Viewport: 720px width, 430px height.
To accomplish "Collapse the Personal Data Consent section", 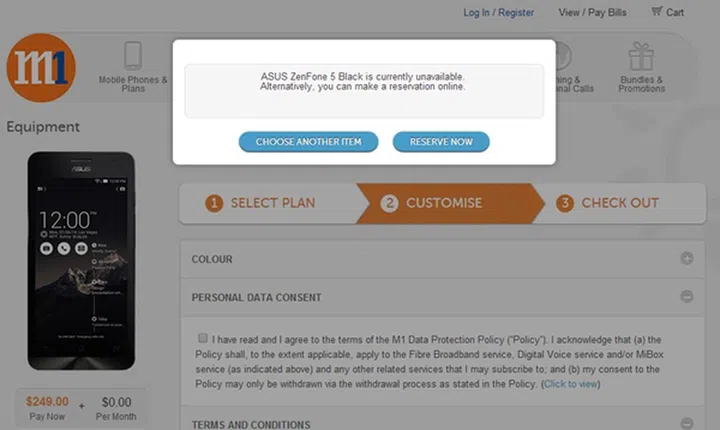I will coord(687,297).
